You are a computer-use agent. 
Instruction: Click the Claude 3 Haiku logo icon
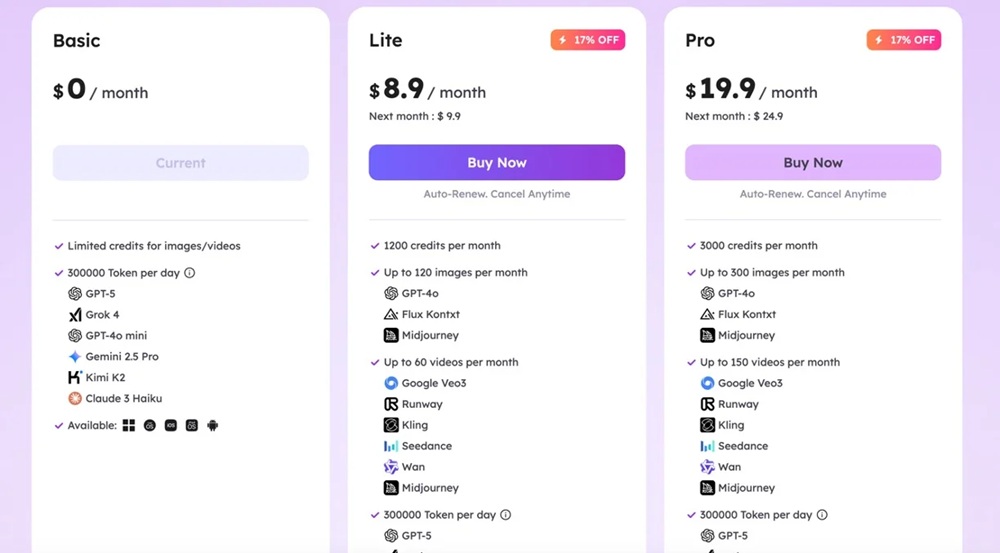pyautogui.click(x=75, y=399)
